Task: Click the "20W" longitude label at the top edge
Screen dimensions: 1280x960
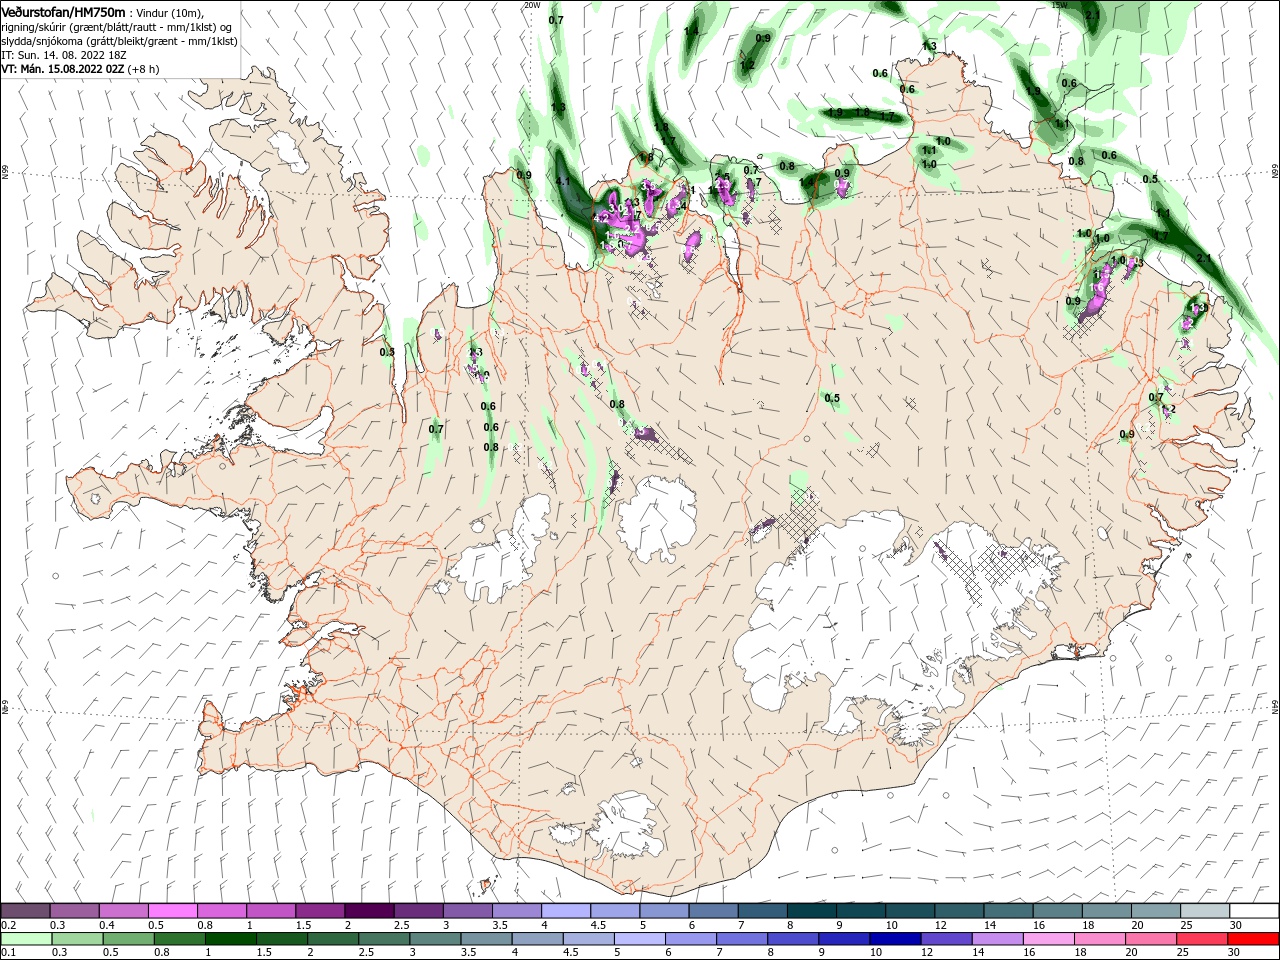Action: point(532,5)
